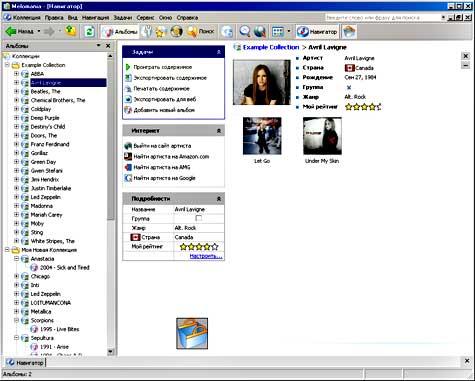Switch to the Навигатор bottom tab
Image resolution: width=475 pixels, height=381 pixels.
[25, 362]
